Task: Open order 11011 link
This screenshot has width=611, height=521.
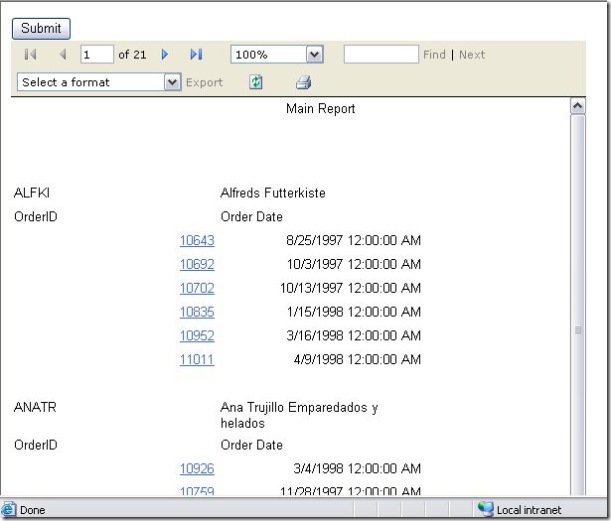Action: tap(197, 359)
